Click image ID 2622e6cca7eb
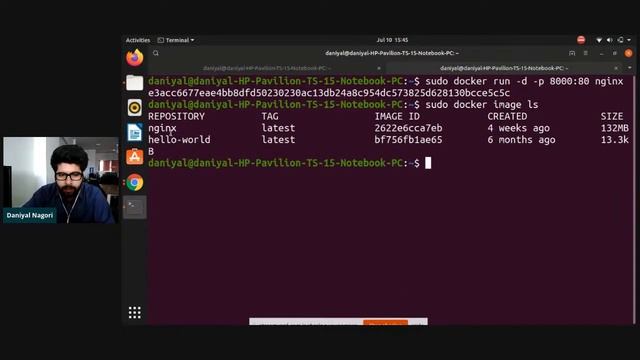Image resolution: width=640 pixels, height=360 pixels. [408, 128]
